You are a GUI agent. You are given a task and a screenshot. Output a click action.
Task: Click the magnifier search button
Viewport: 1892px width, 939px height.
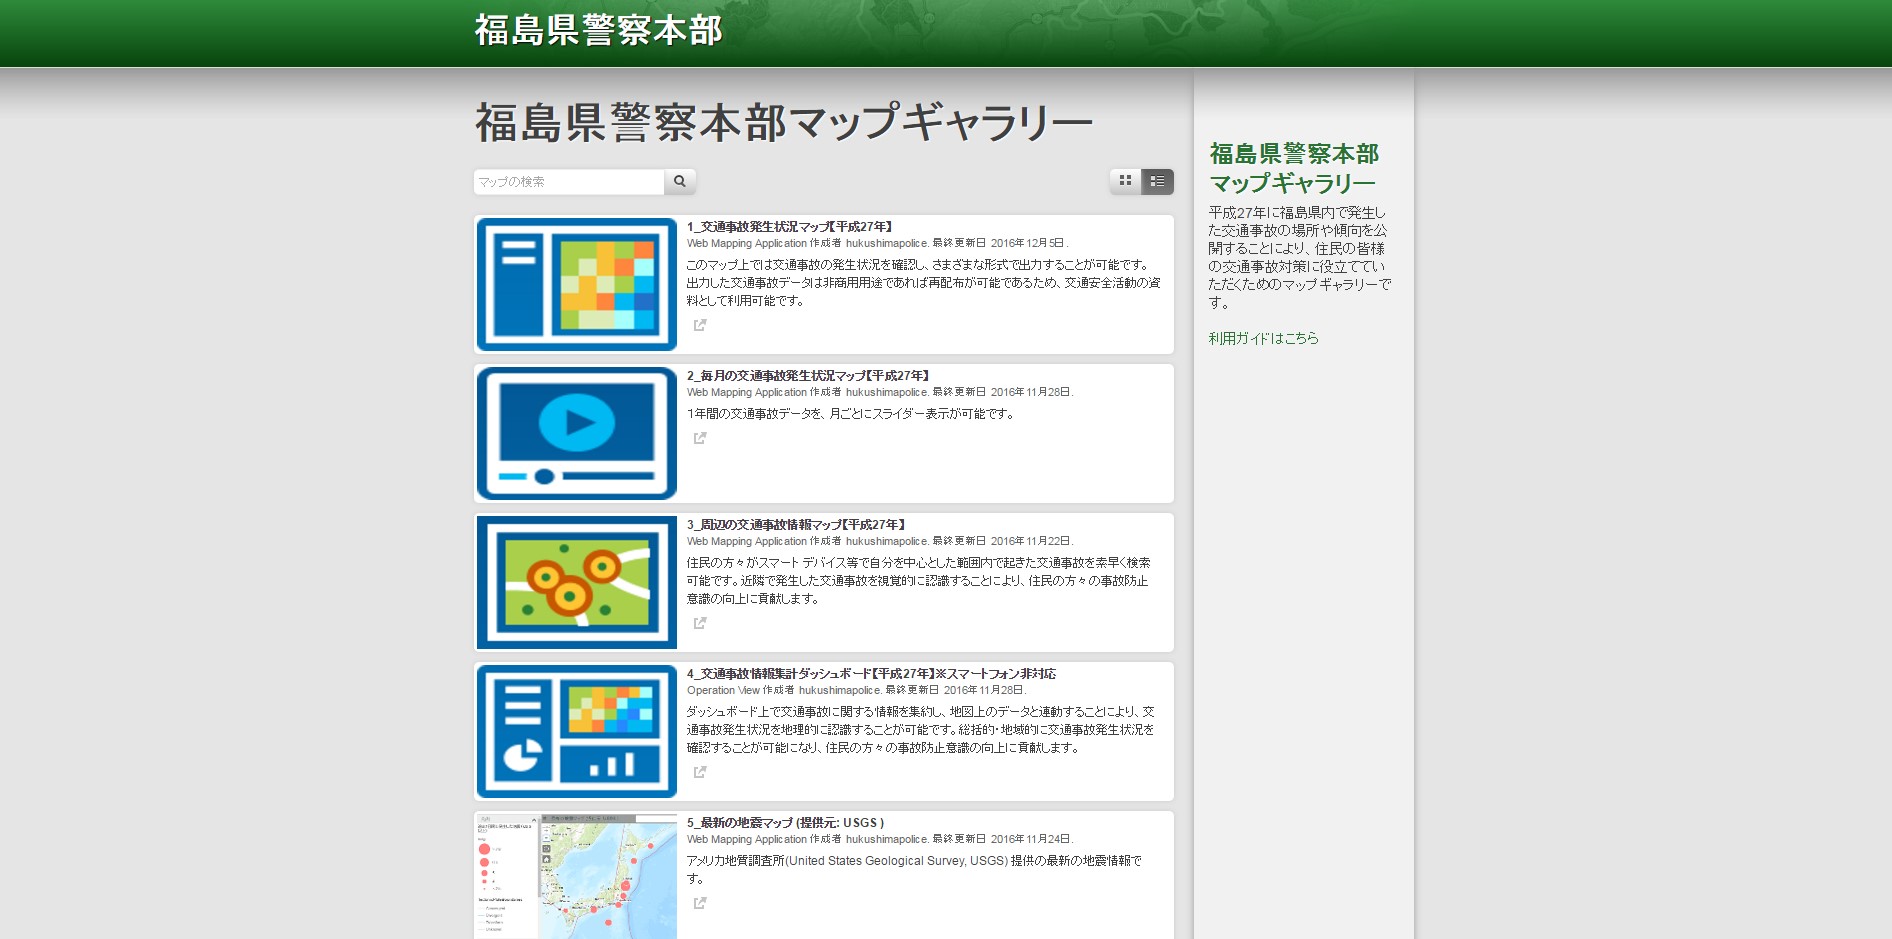[x=680, y=182]
